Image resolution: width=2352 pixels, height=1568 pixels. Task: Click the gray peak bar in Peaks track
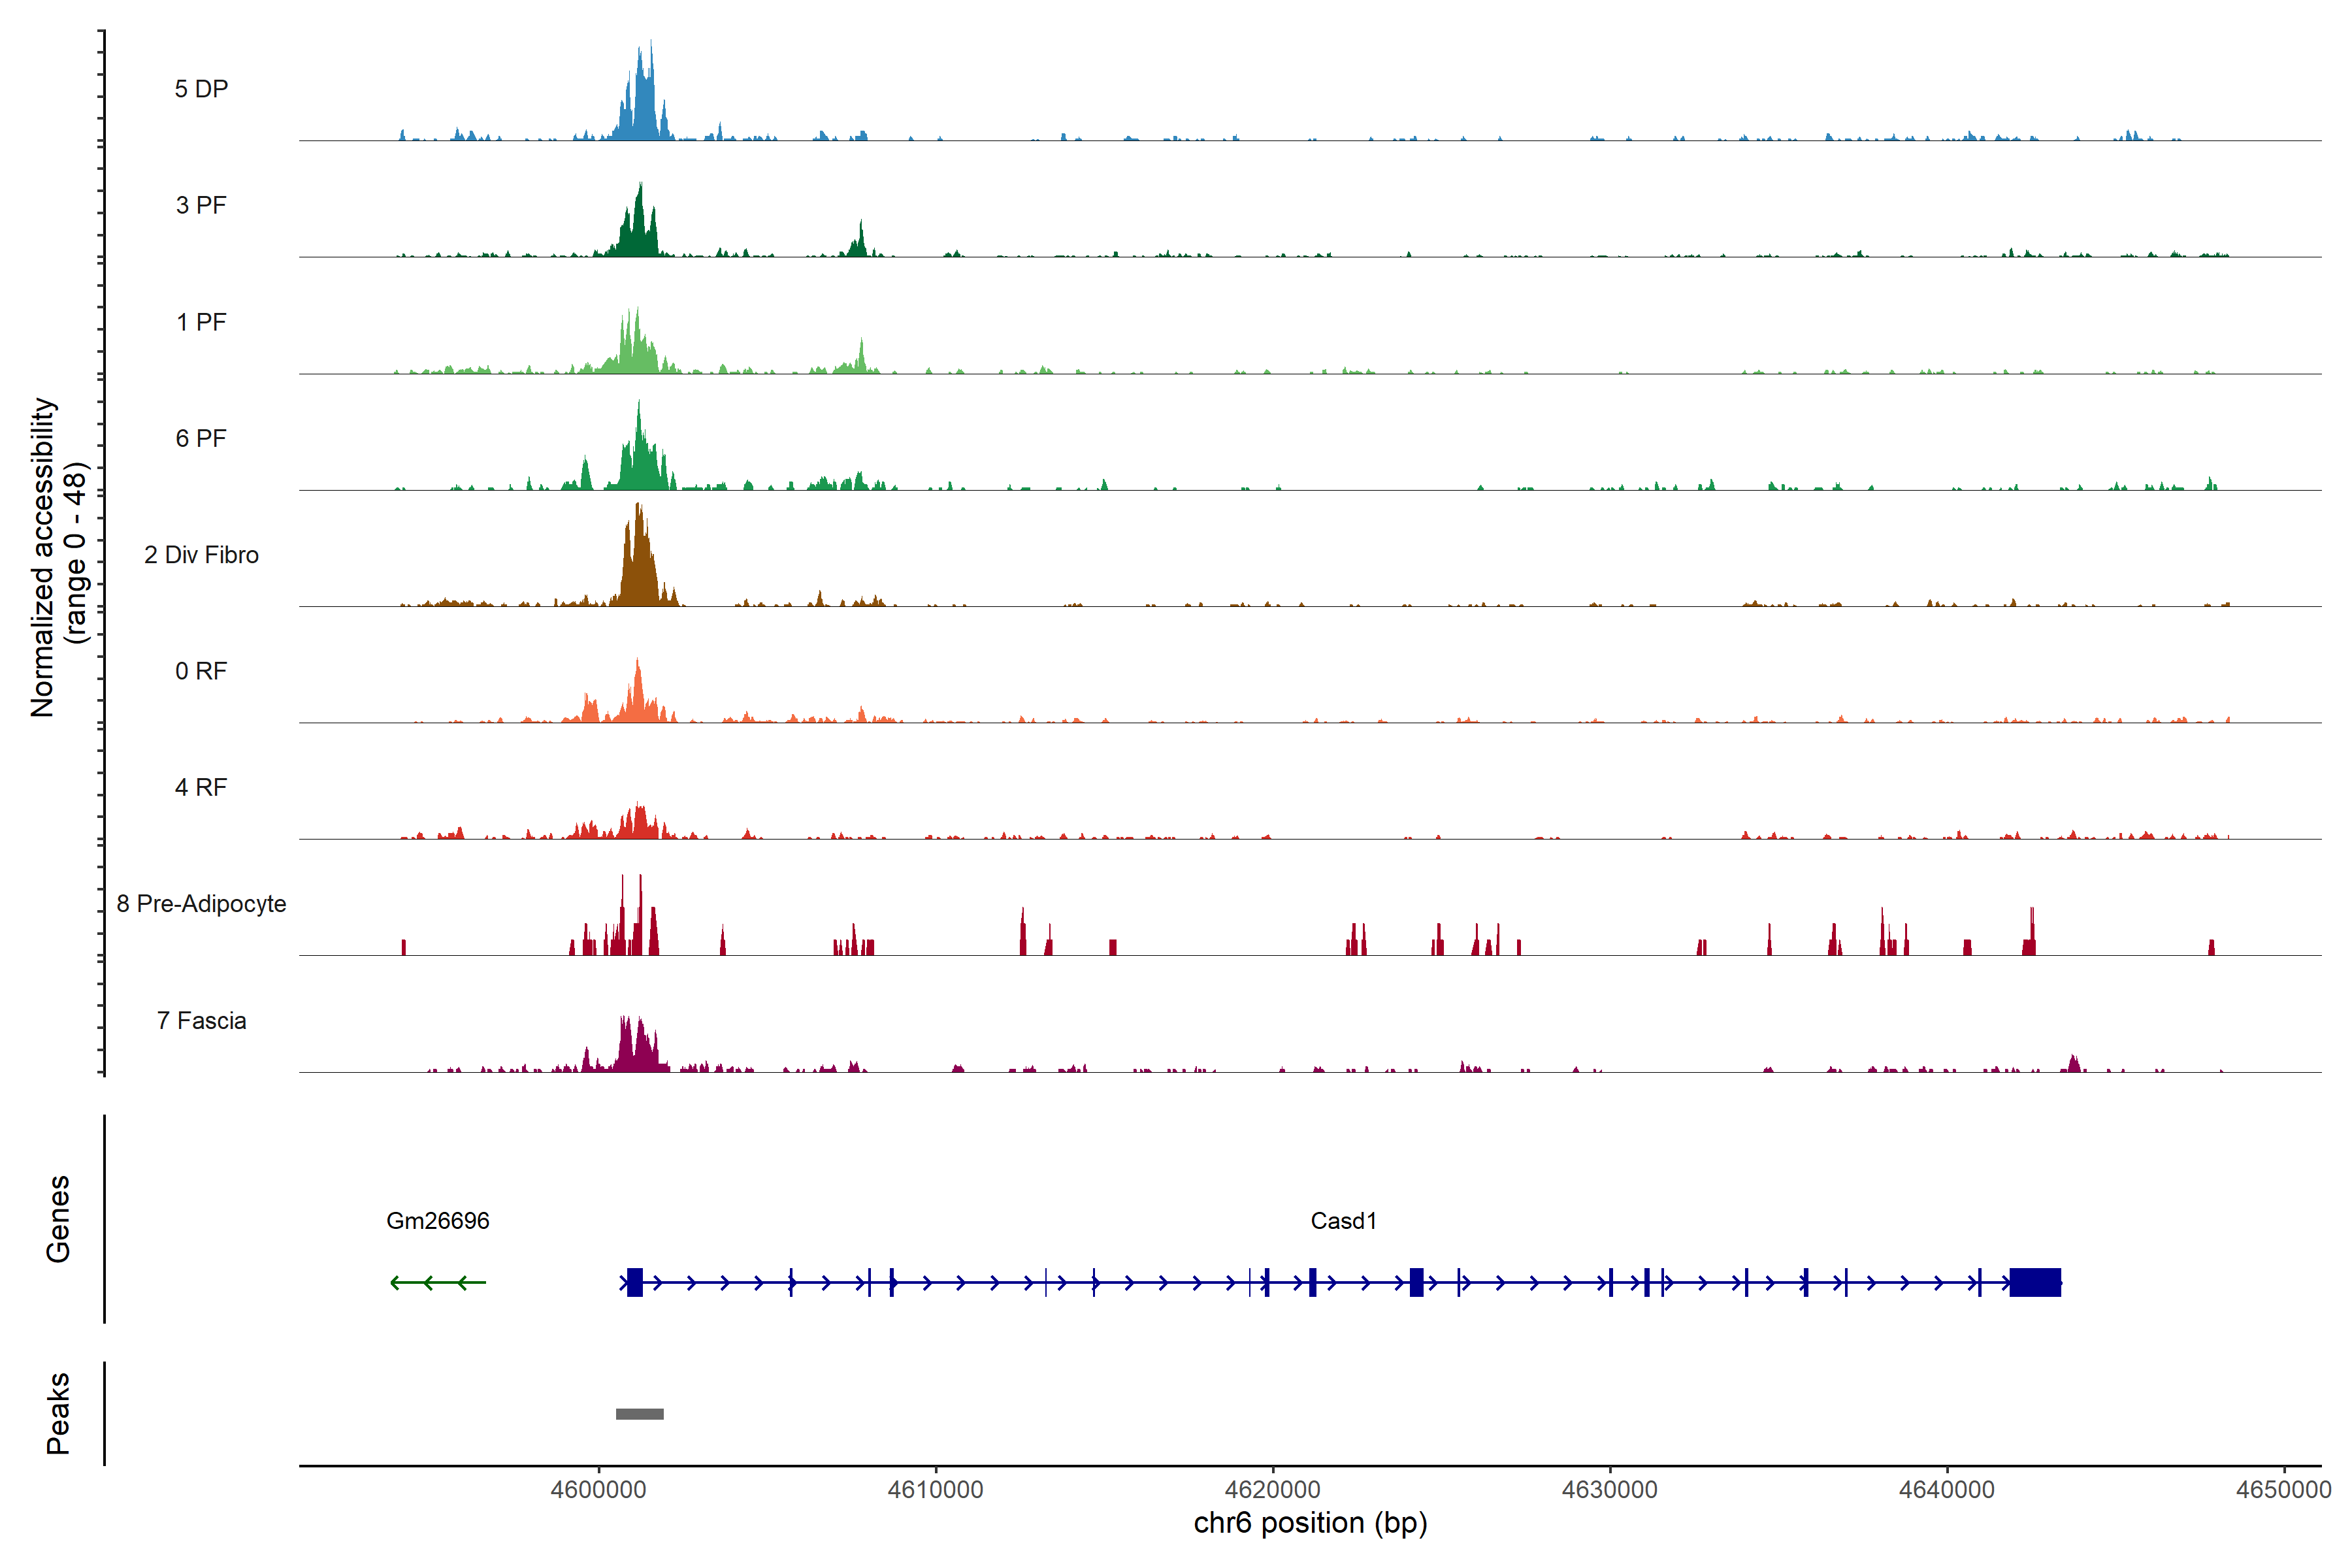pos(639,1413)
